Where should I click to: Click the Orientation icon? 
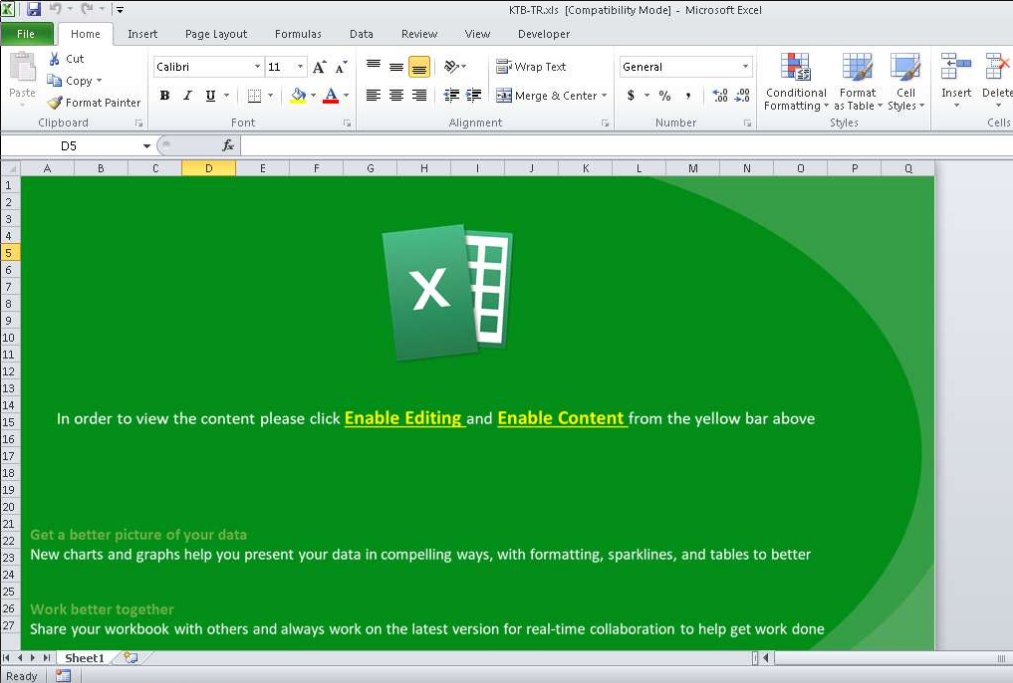pyautogui.click(x=452, y=67)
